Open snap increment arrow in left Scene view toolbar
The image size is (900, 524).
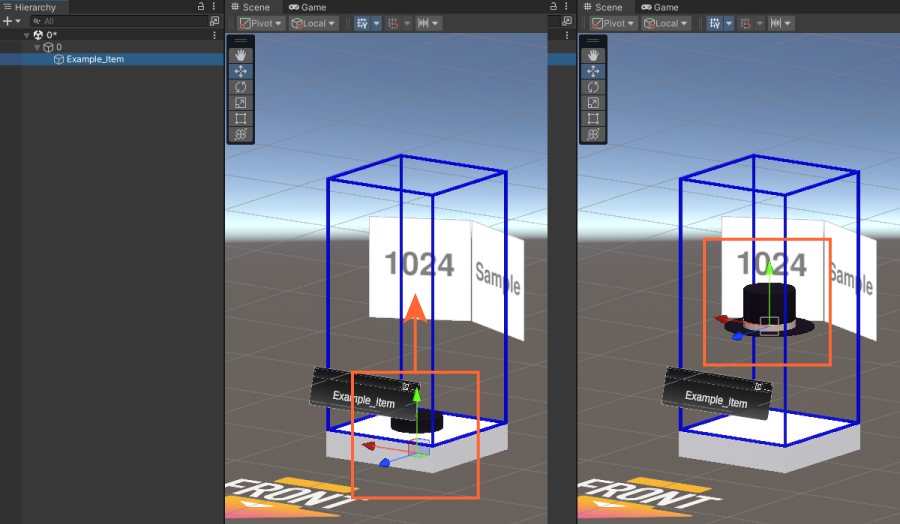(x=407, y=23)
